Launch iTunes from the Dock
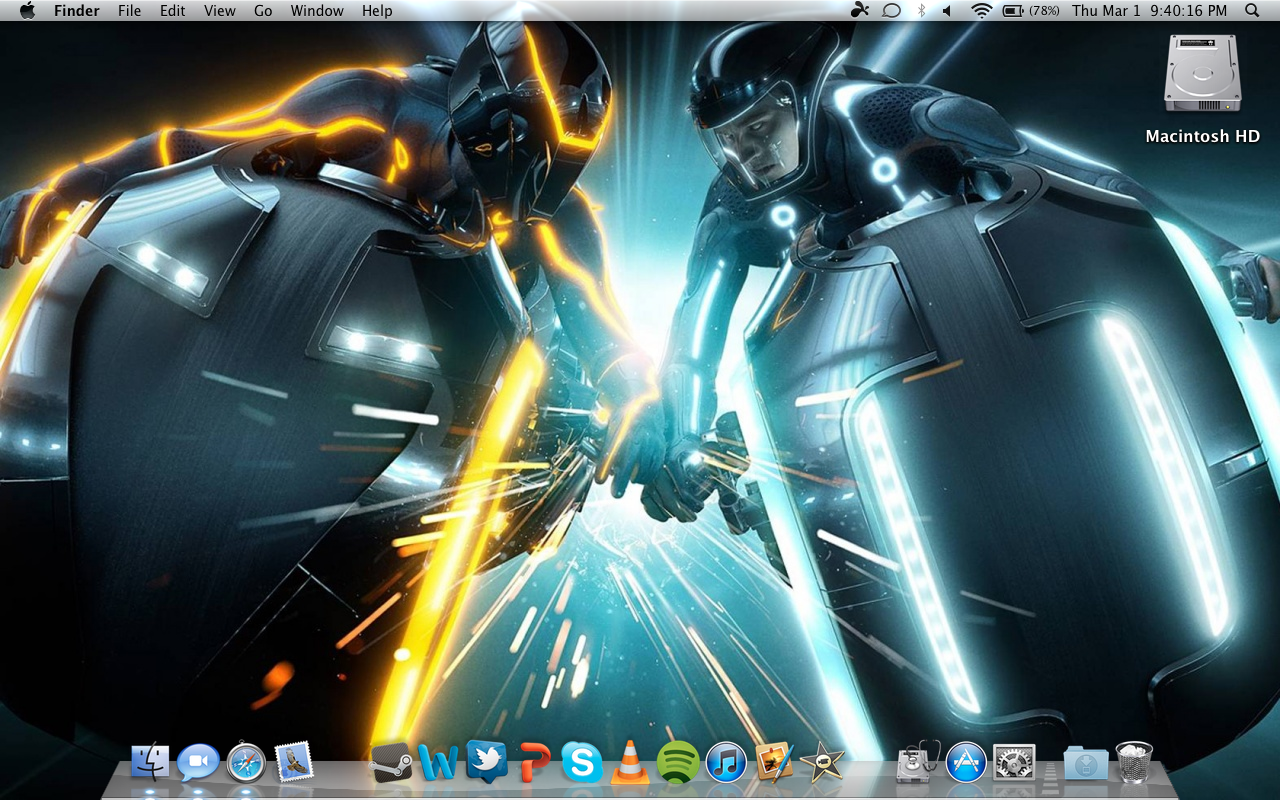The image size is (1280, 800). point(726,763)
